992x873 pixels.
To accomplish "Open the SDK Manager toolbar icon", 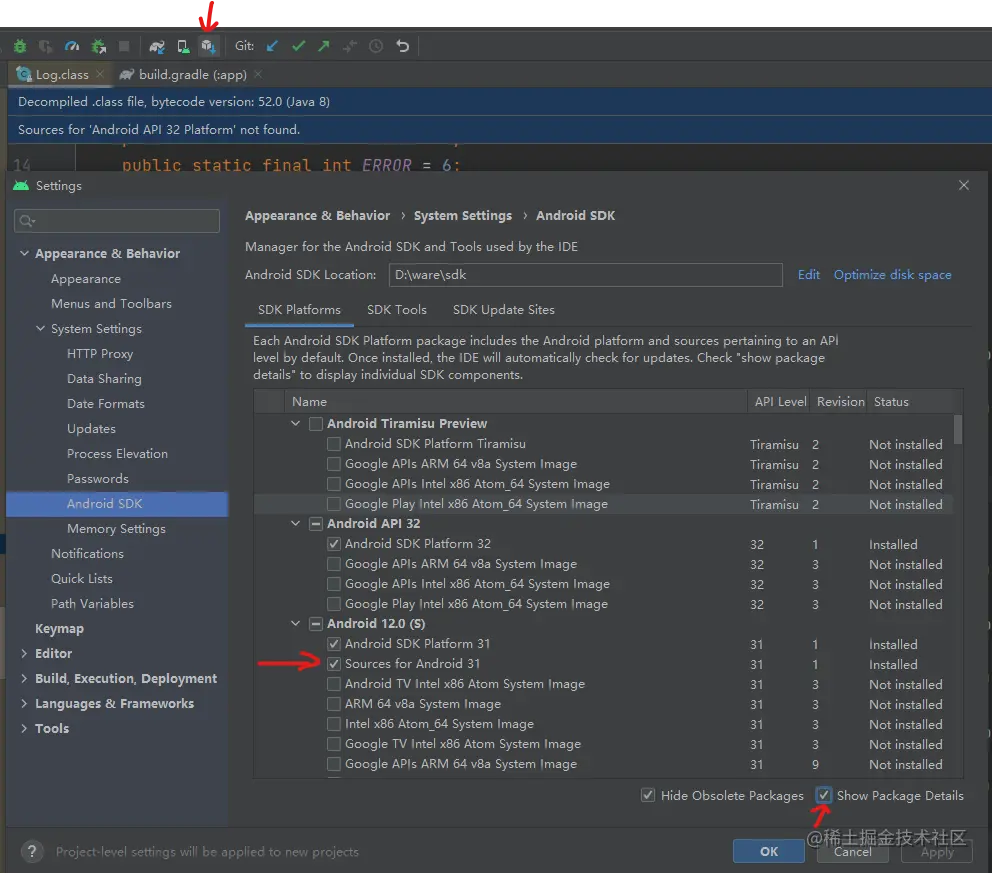I will click(x=209, y=46).
